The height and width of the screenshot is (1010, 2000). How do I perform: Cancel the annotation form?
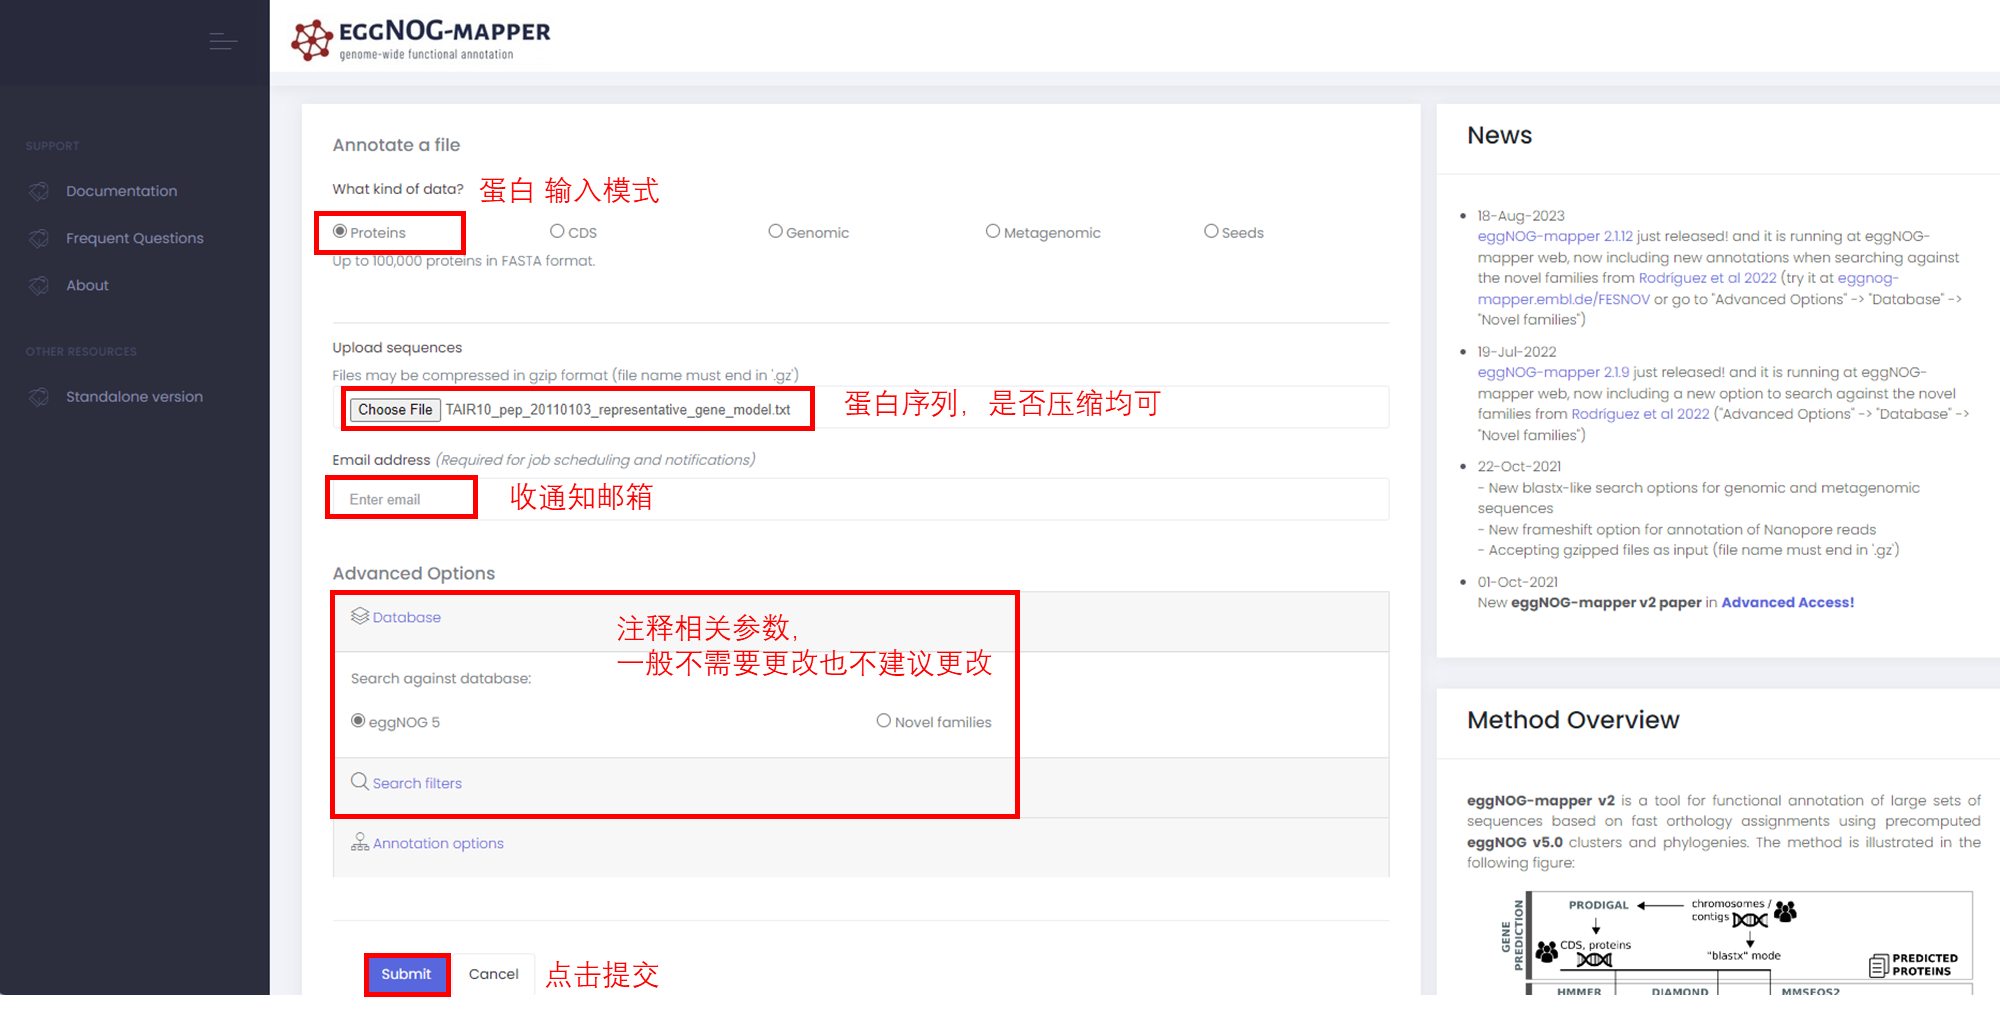pos(493,974)
